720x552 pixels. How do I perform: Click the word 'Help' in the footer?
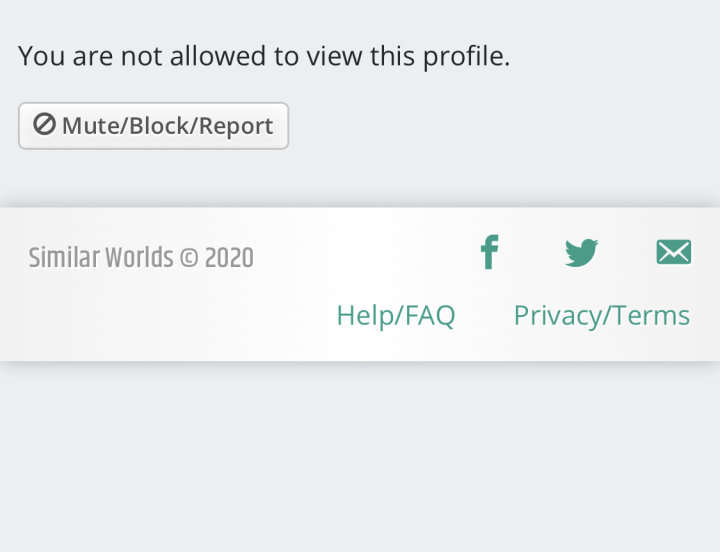[364, 315]
